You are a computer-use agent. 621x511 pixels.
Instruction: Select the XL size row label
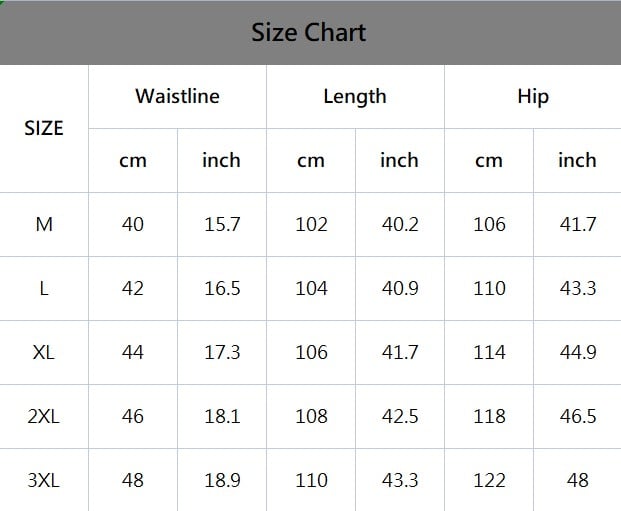(x=44, y=352)
